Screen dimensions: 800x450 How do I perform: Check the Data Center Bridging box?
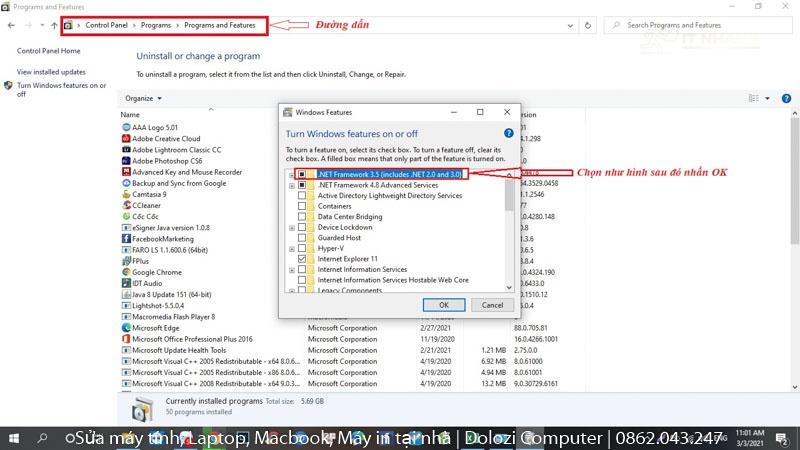click(x=302, y=217)
